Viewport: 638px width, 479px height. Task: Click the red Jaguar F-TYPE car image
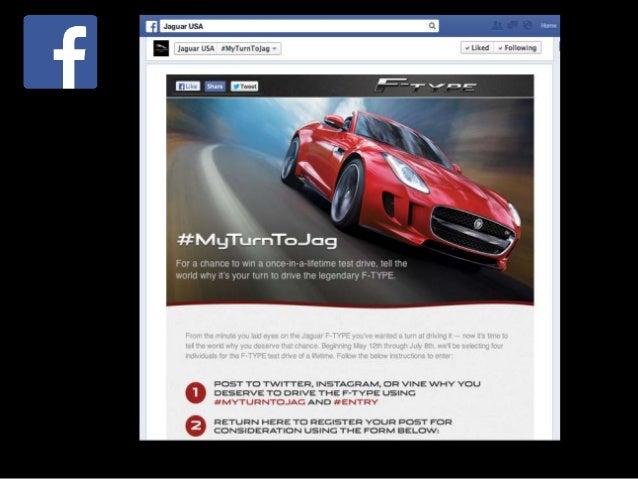point(401,188)
